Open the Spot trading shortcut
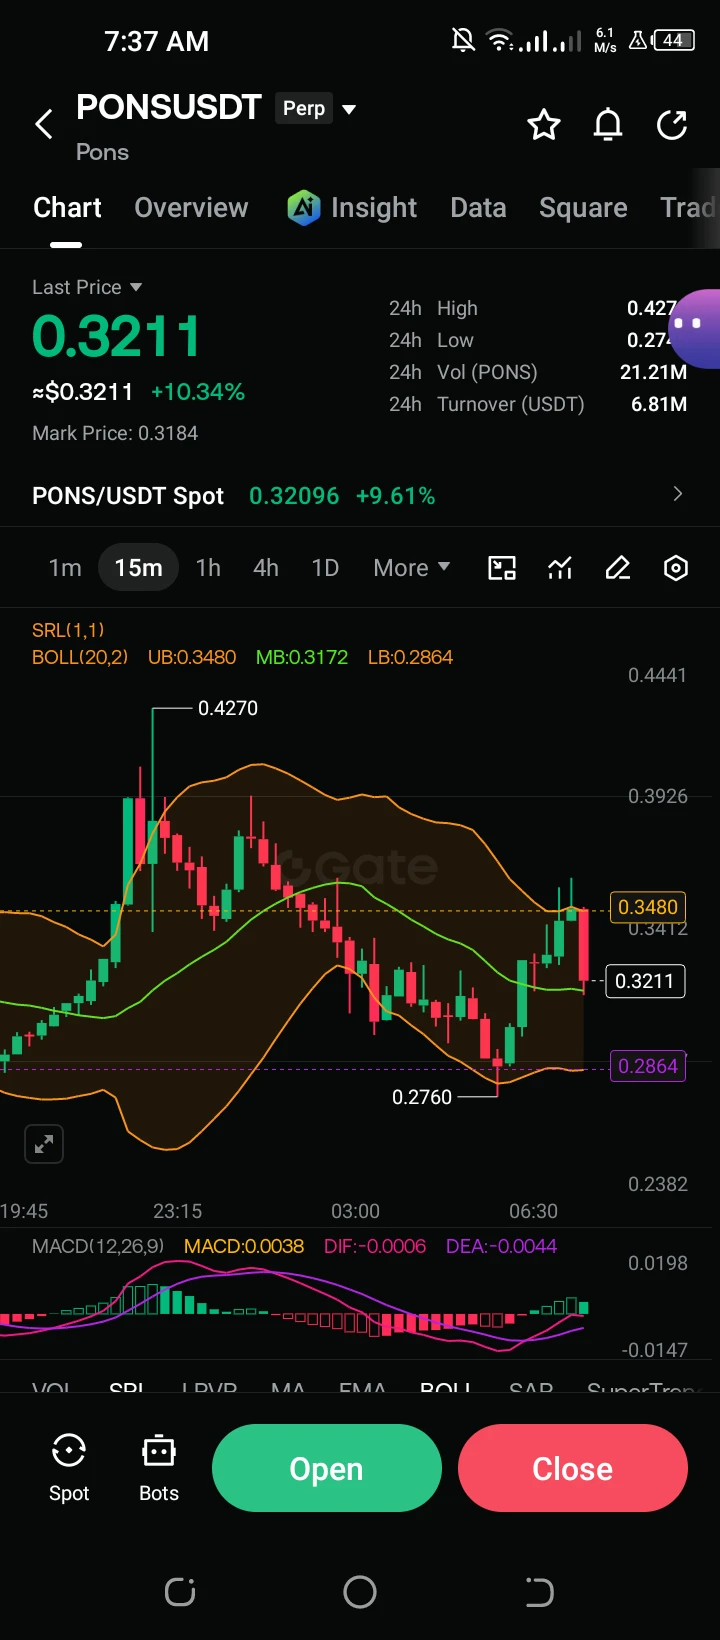 point(69,1468)
